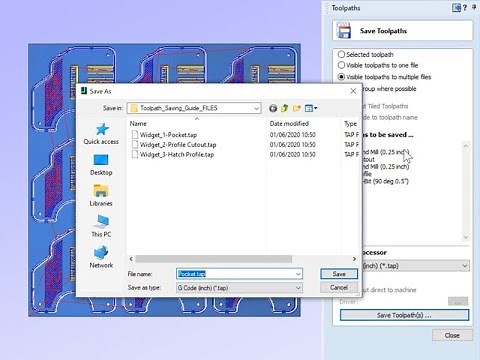Close the Save As dialog with X
Image resolution: width=480 pixels, height=360 pixels.
pyautogui.click(x=353, y=91)
